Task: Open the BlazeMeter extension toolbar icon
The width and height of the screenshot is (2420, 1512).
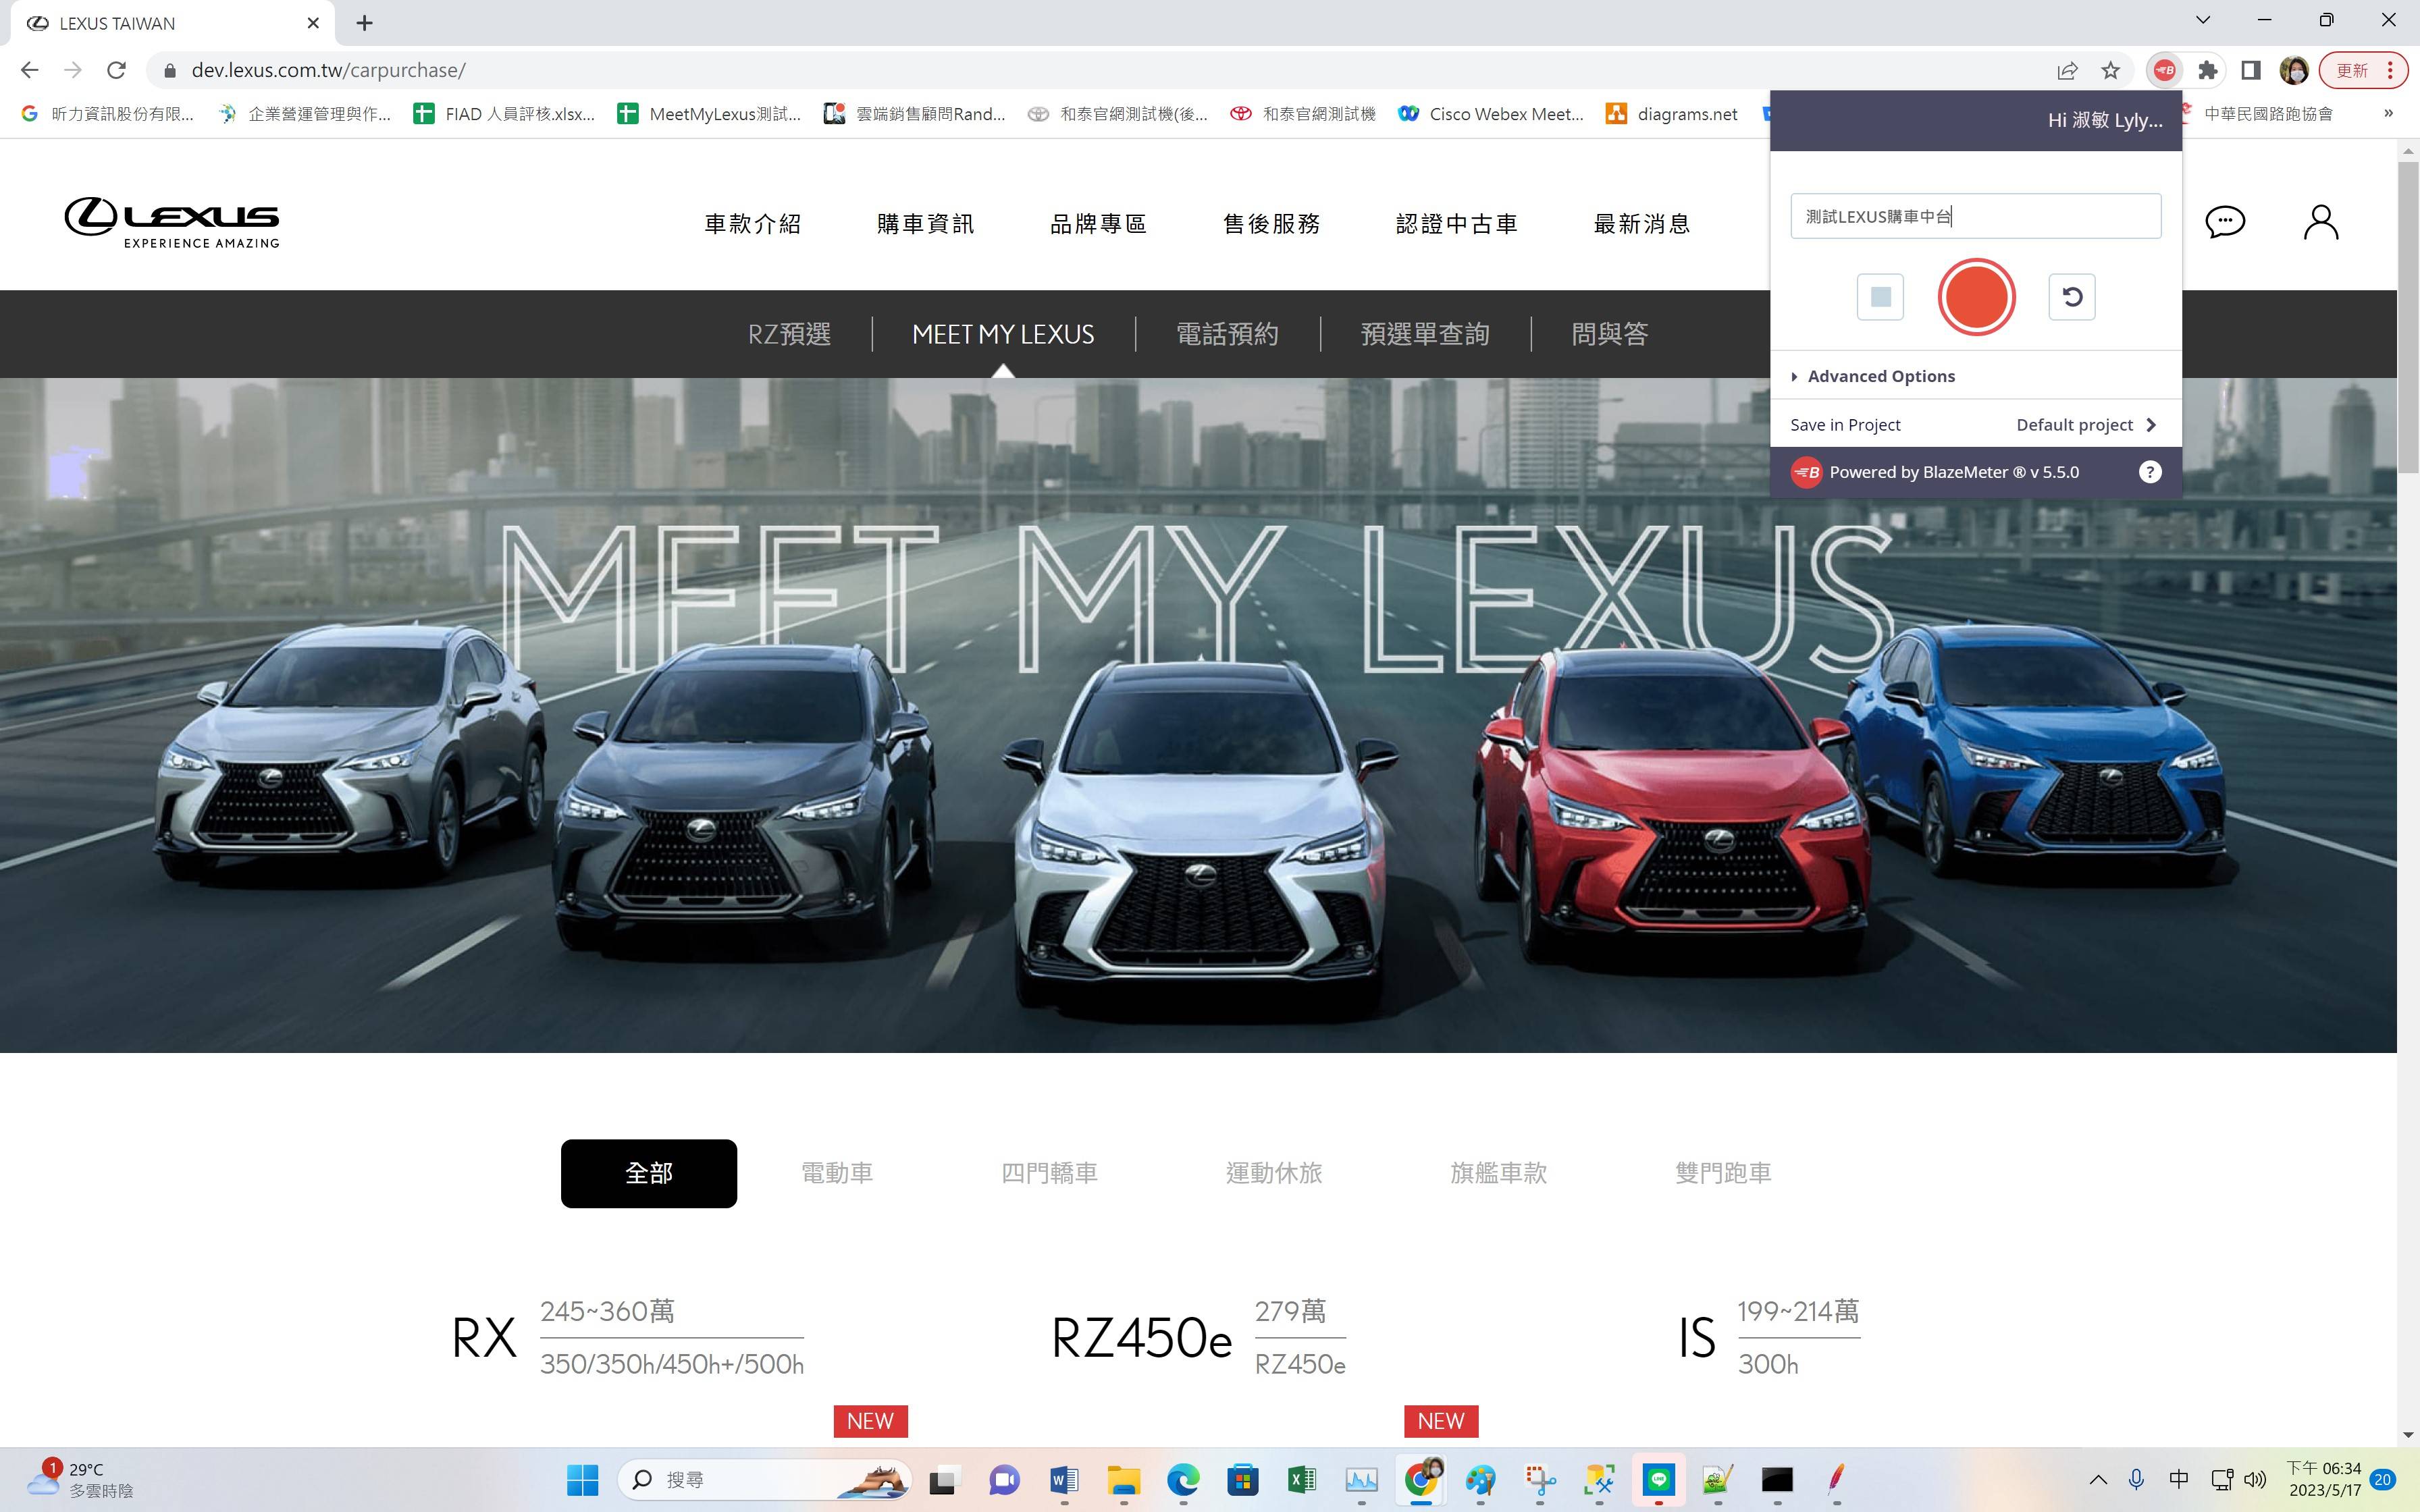Action: pos(2164,70)
